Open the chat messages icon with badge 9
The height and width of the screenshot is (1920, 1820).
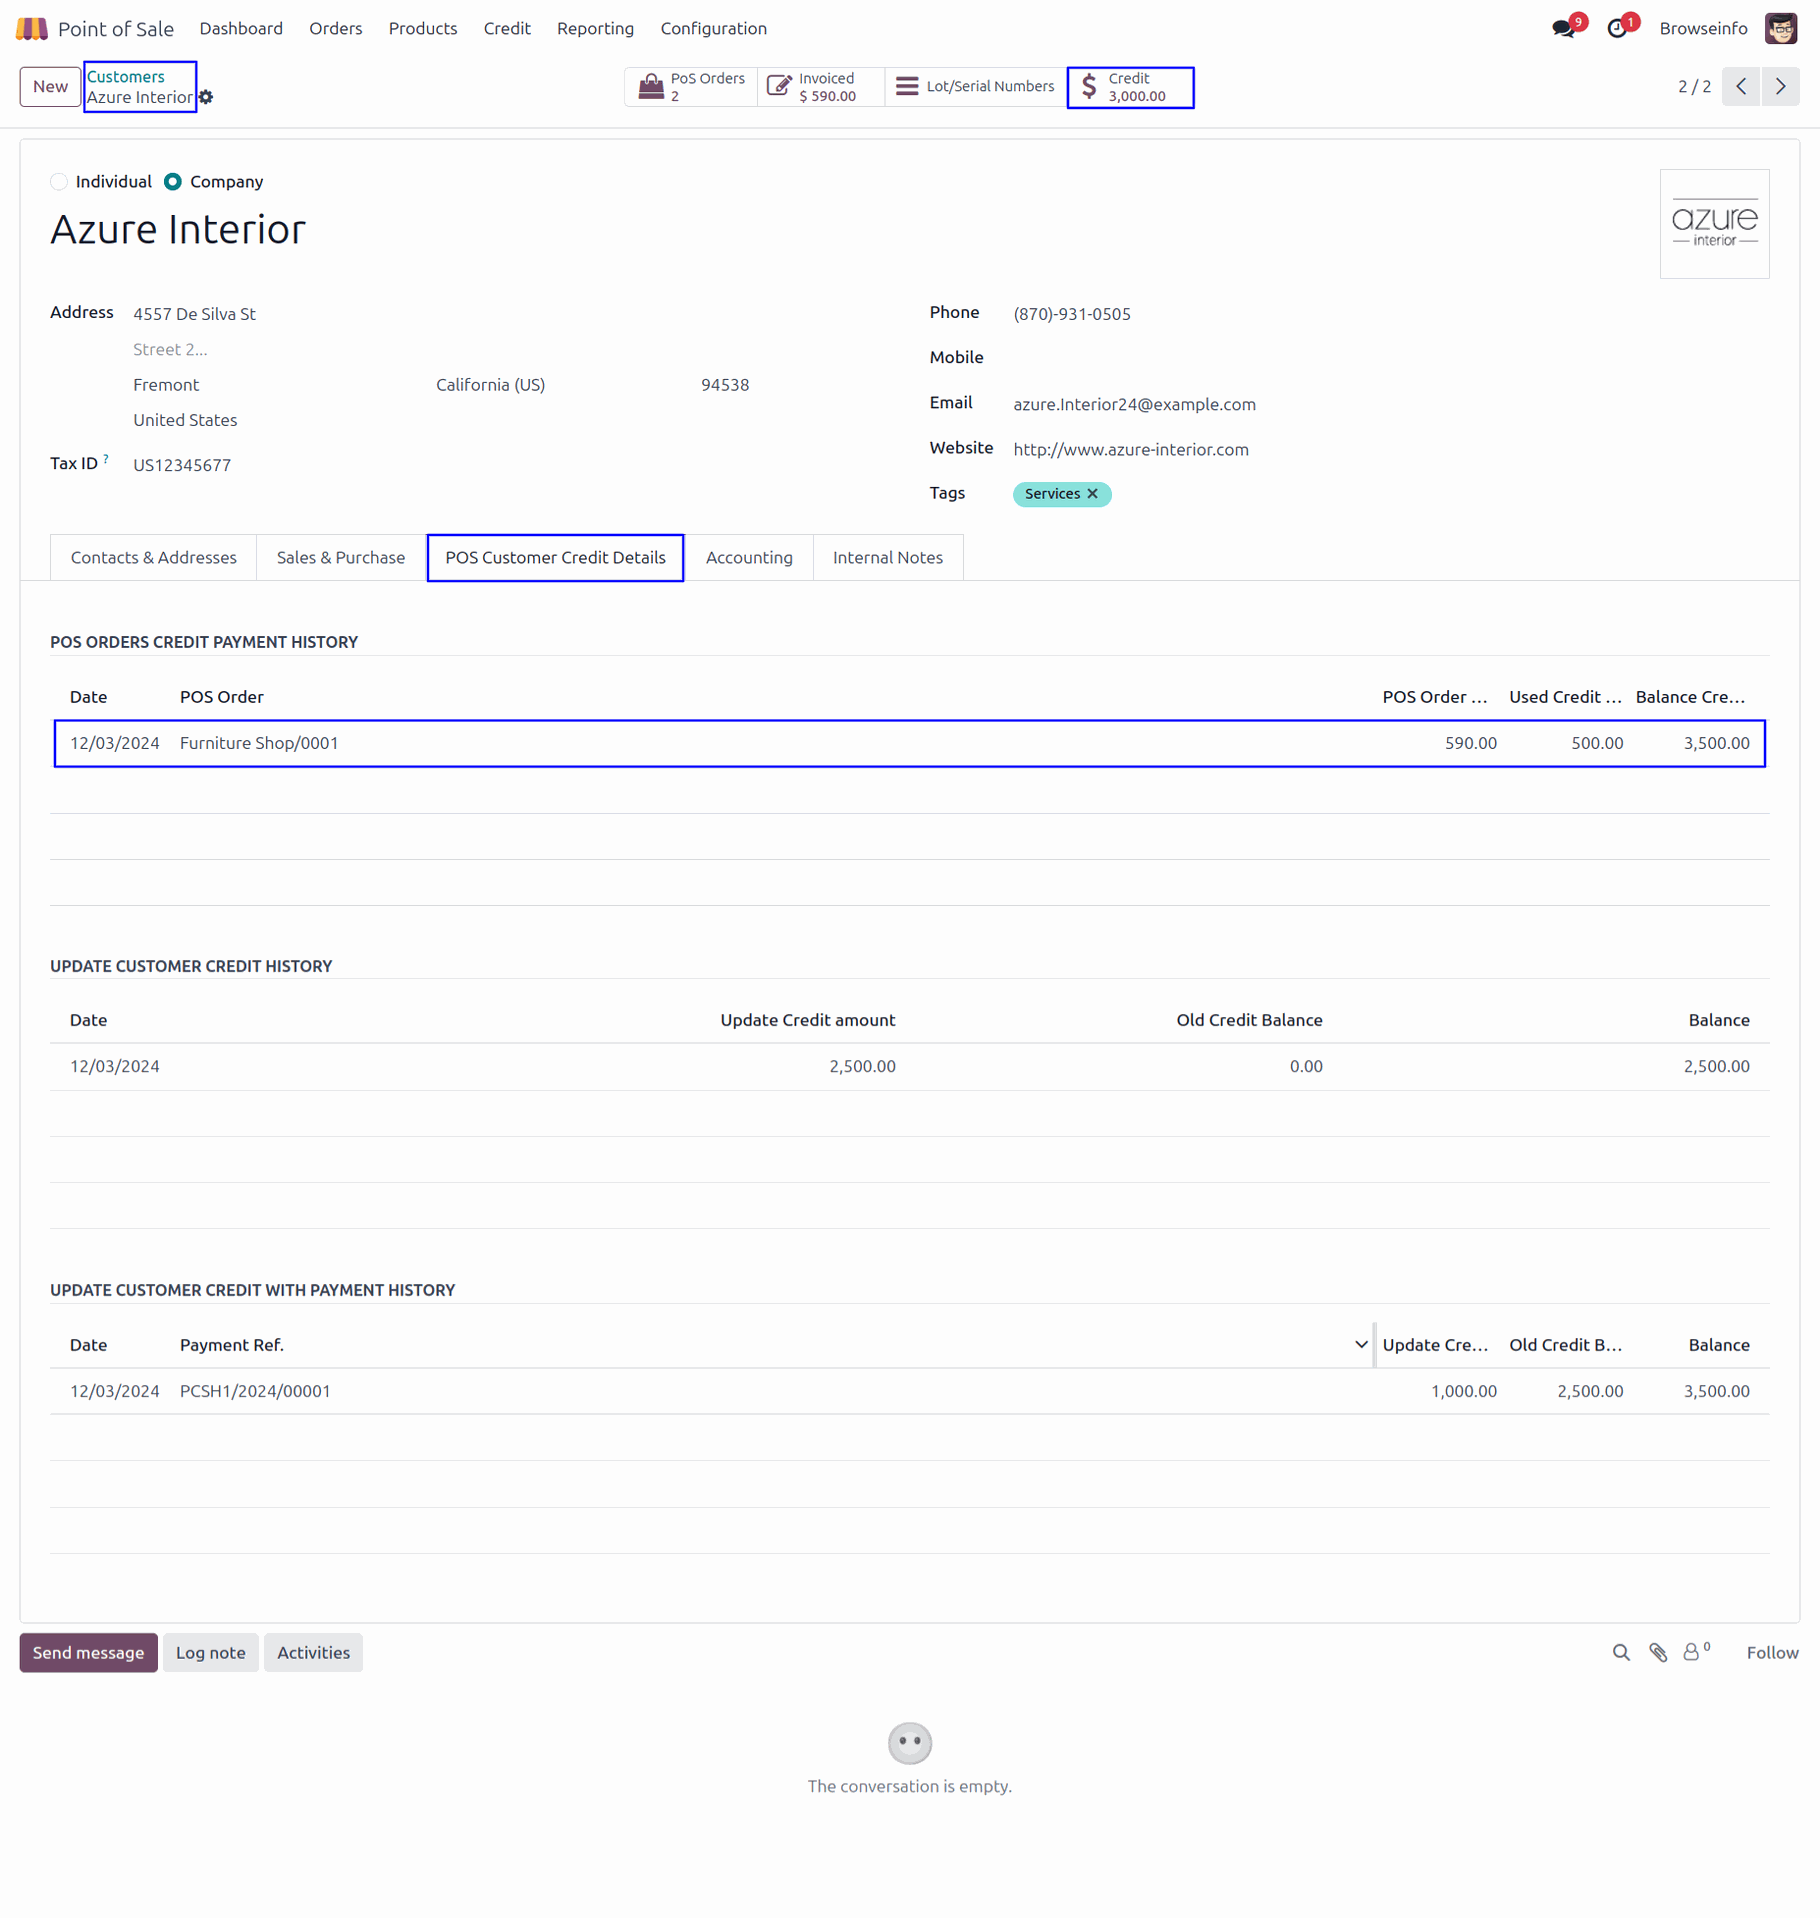click(x=1563, y=28)
